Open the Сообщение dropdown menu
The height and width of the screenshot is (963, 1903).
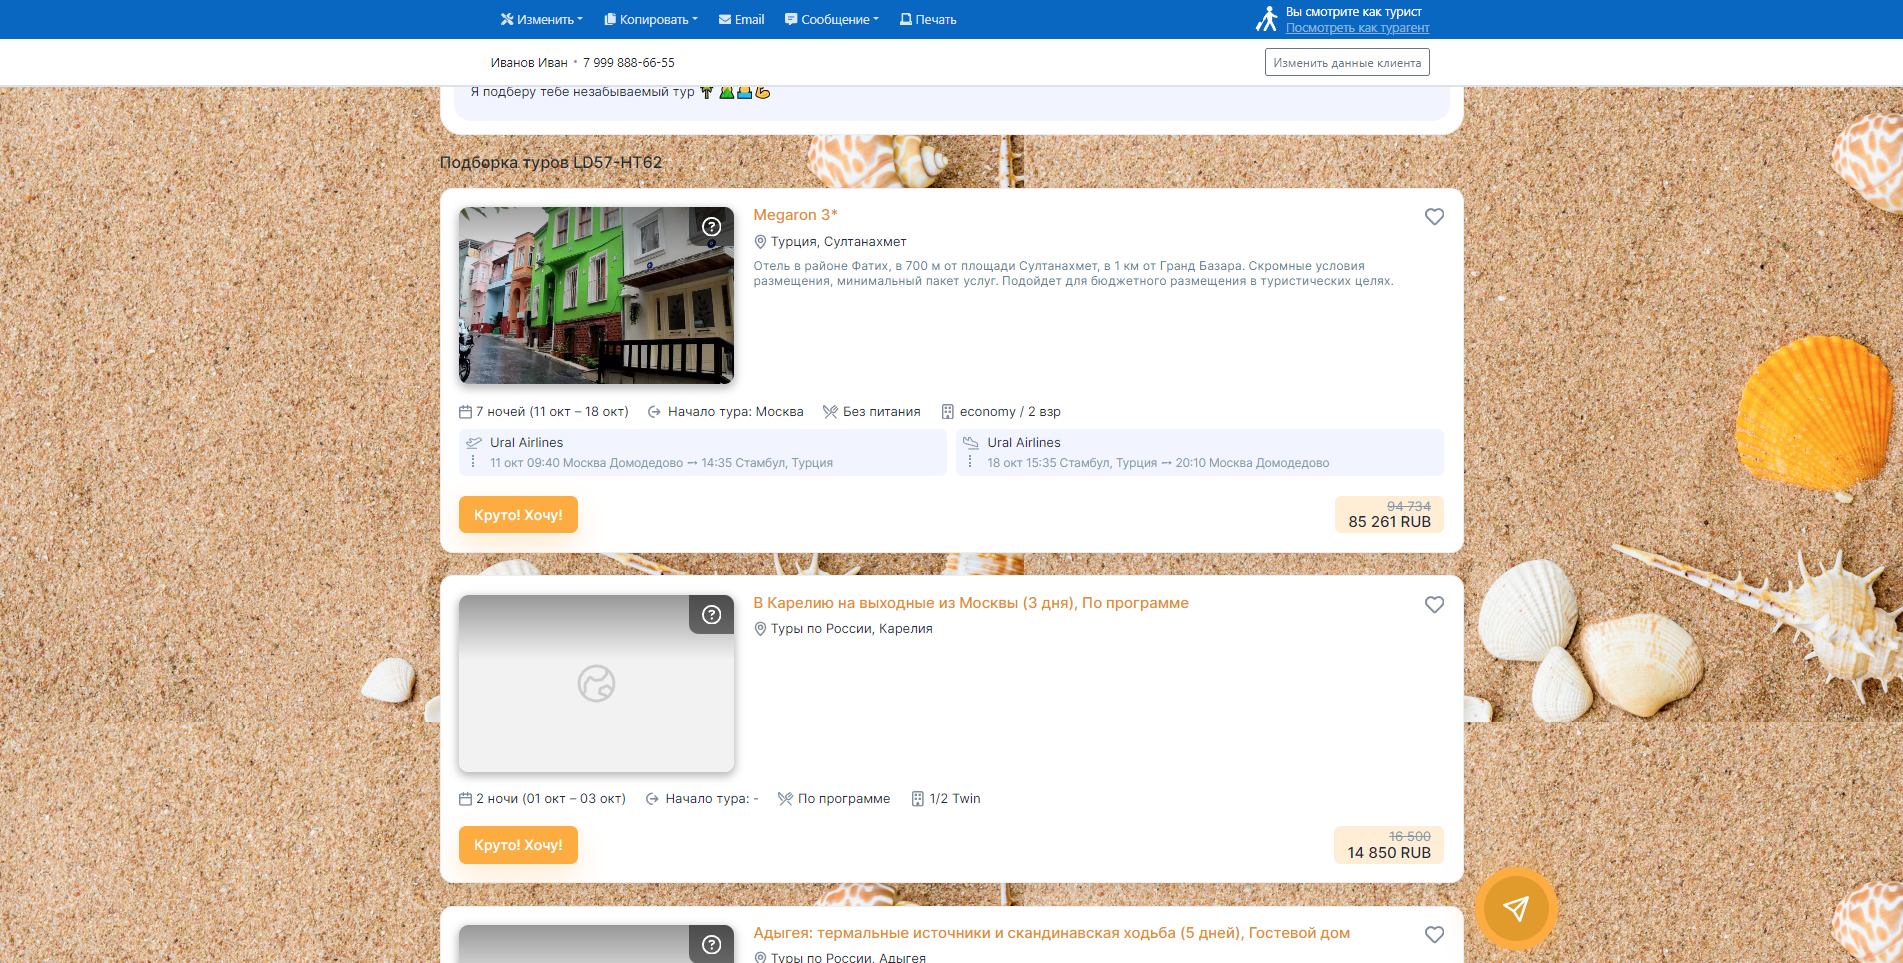tap(832, 19)
